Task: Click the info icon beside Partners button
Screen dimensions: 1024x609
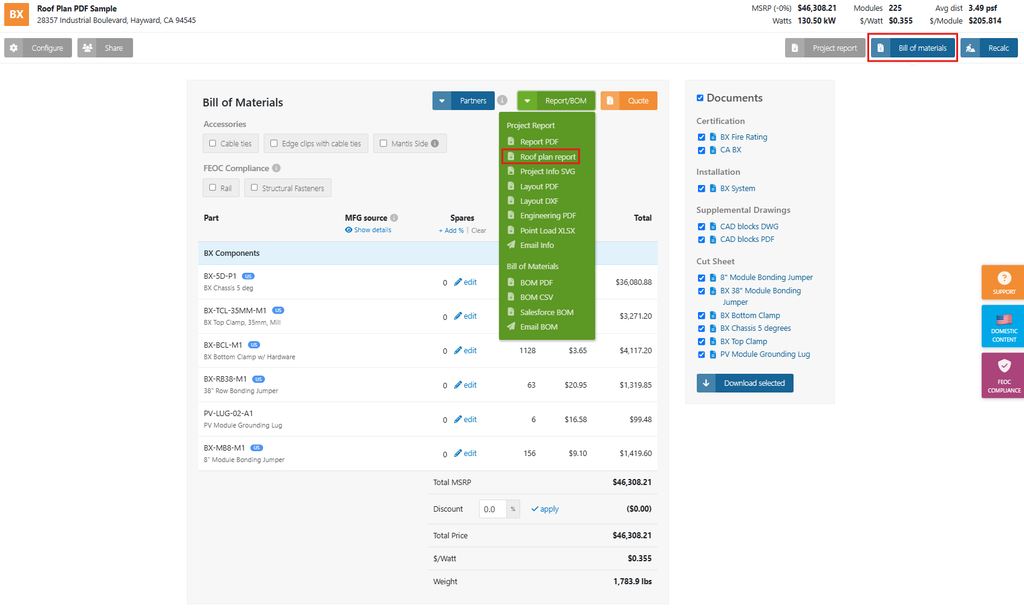Action: (x=502, y=101)
